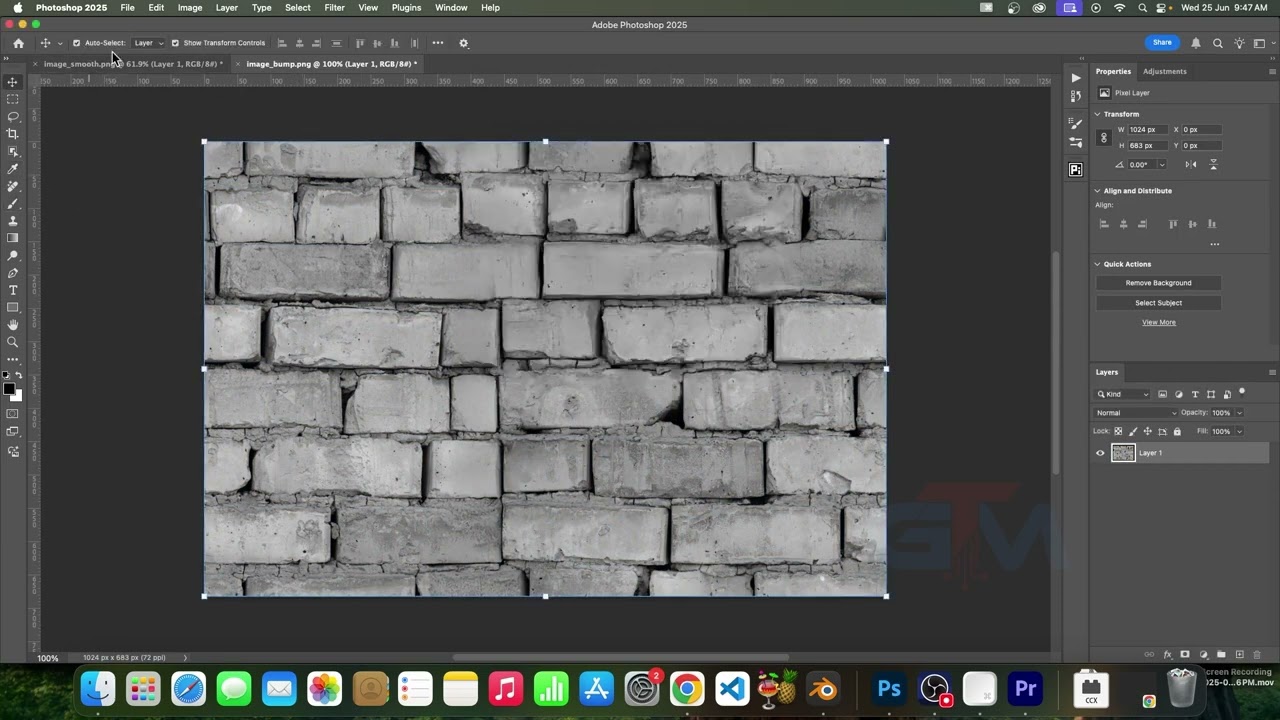Click the Select Subject button
The image size is (1280, 720).
pyautogui.click(x=1158, y=303)
